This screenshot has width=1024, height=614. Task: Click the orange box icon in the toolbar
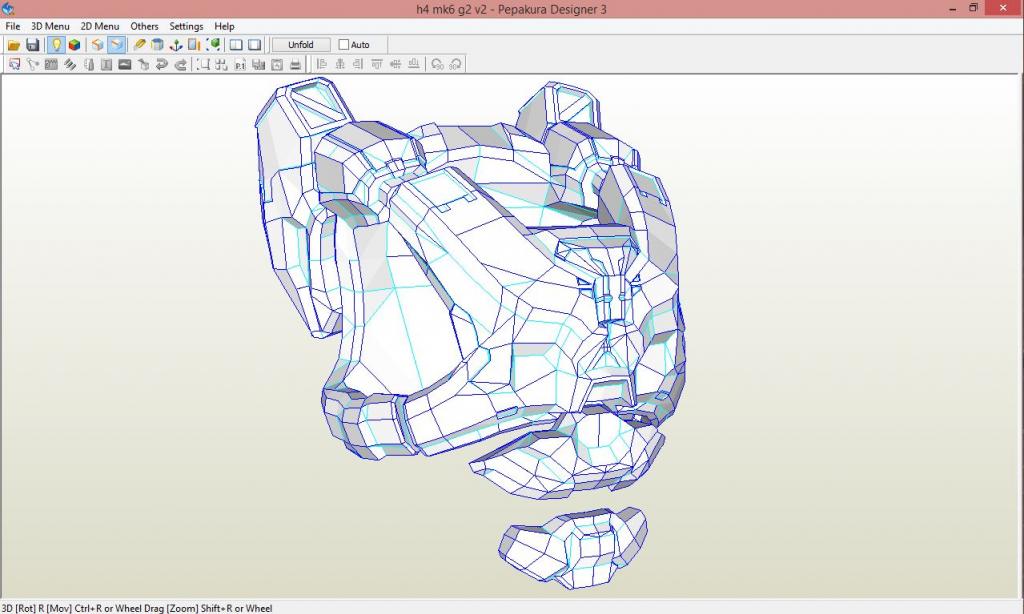[x=97, y=45]
